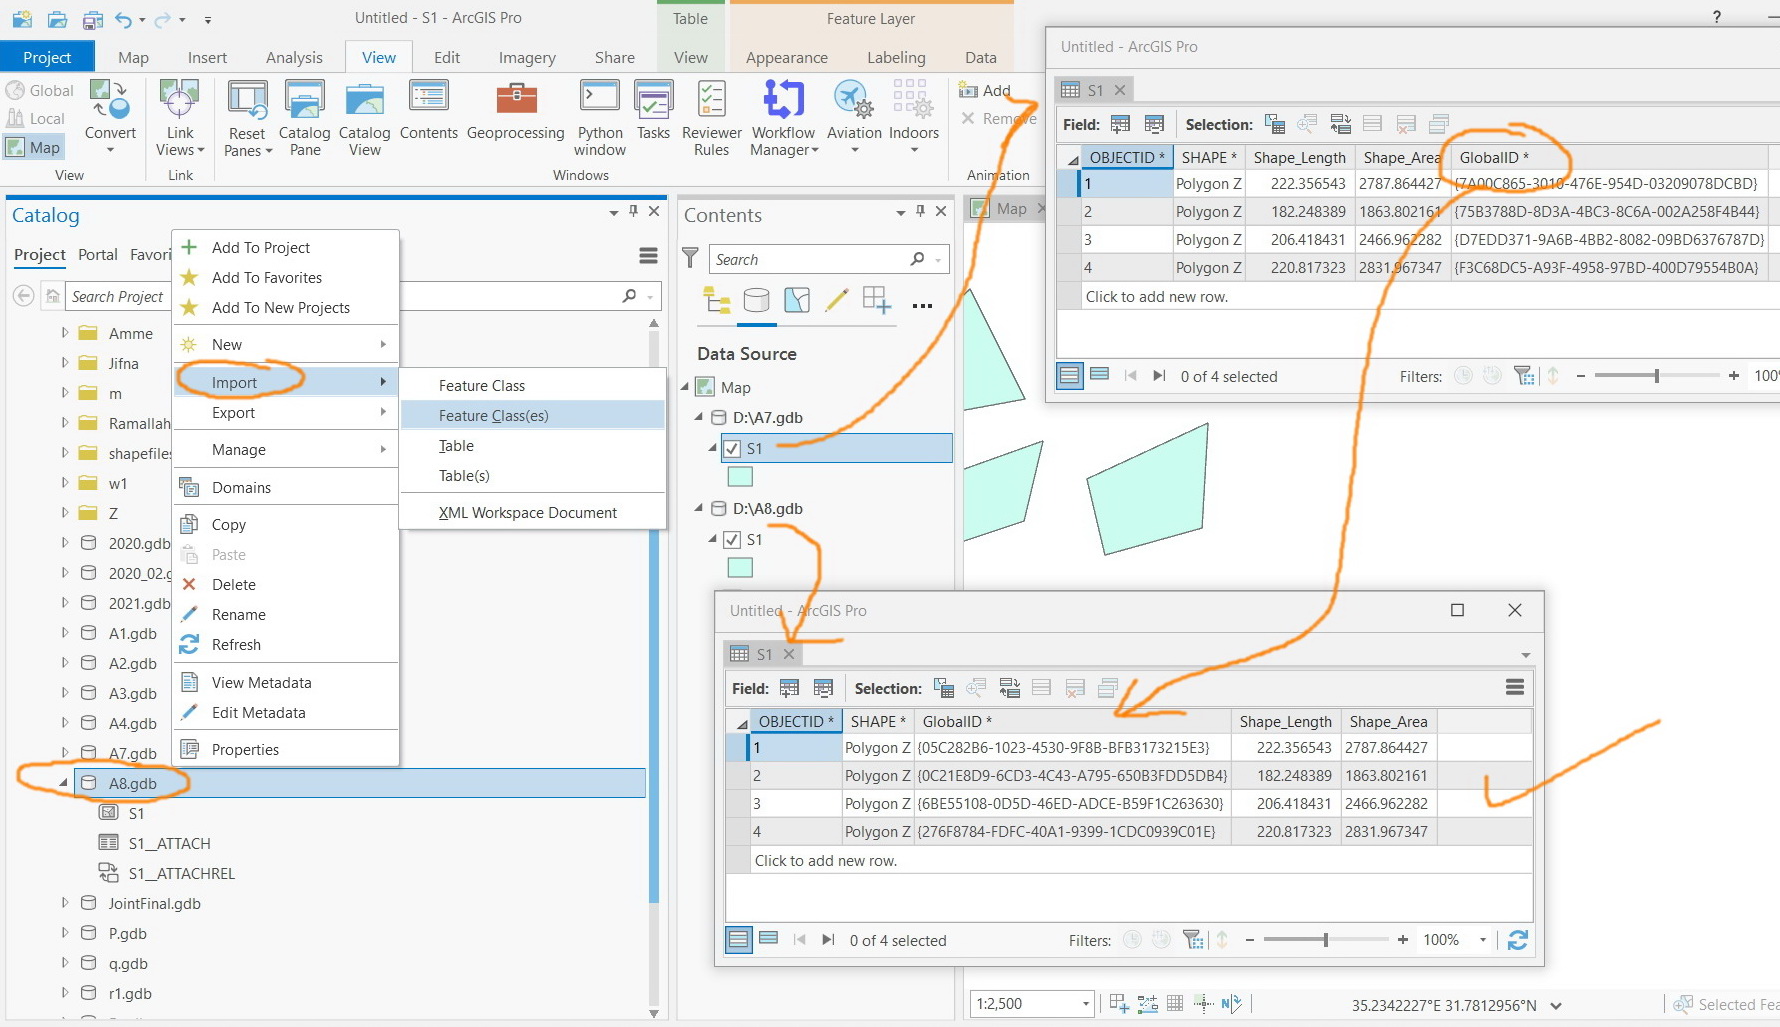Show all records in upper S1 table

point(1069,376)
